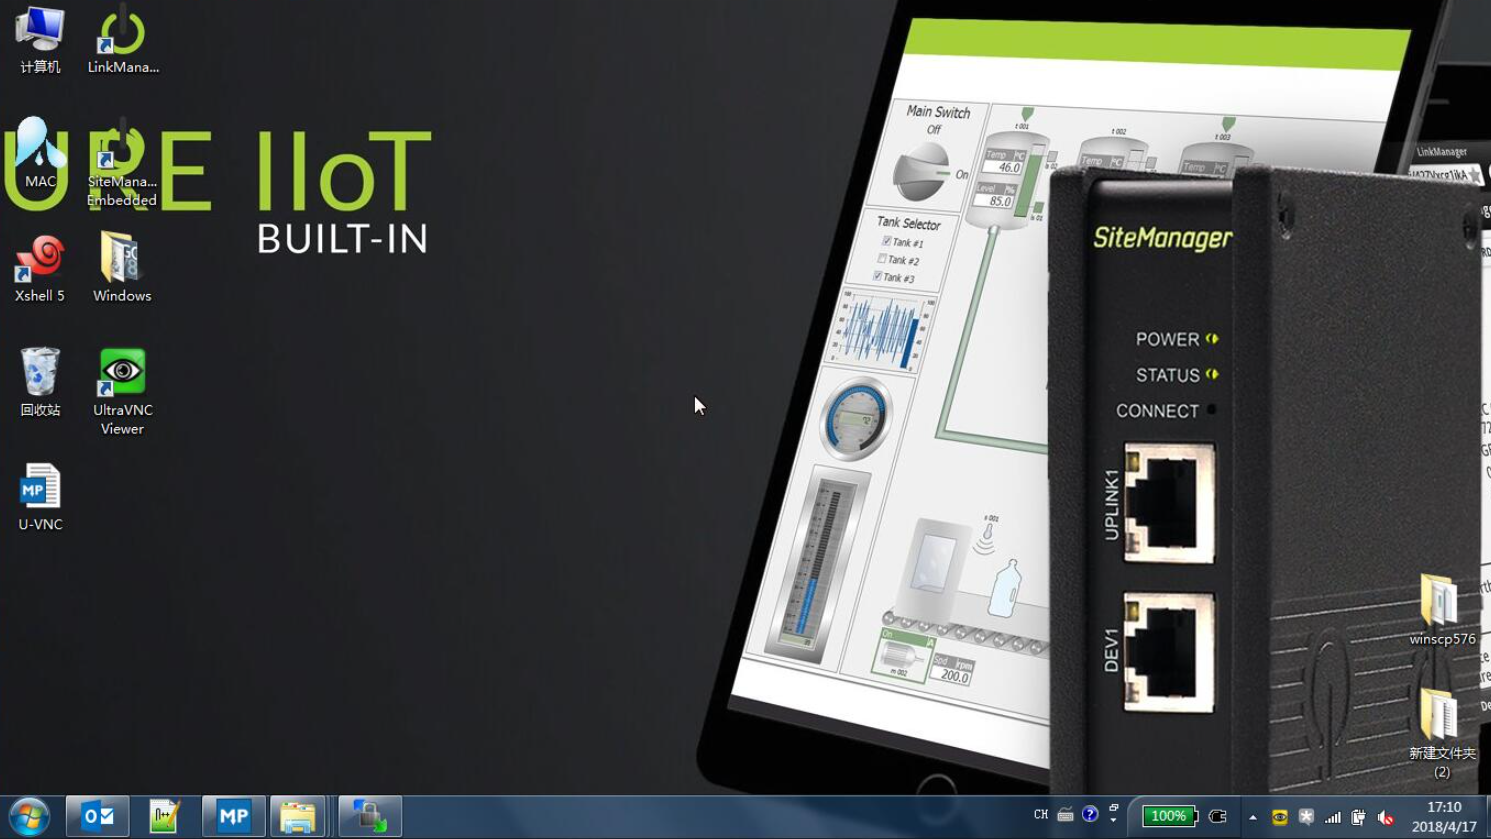
Task: Open the yellow eye tray icon
Action: click(1279, 818)
